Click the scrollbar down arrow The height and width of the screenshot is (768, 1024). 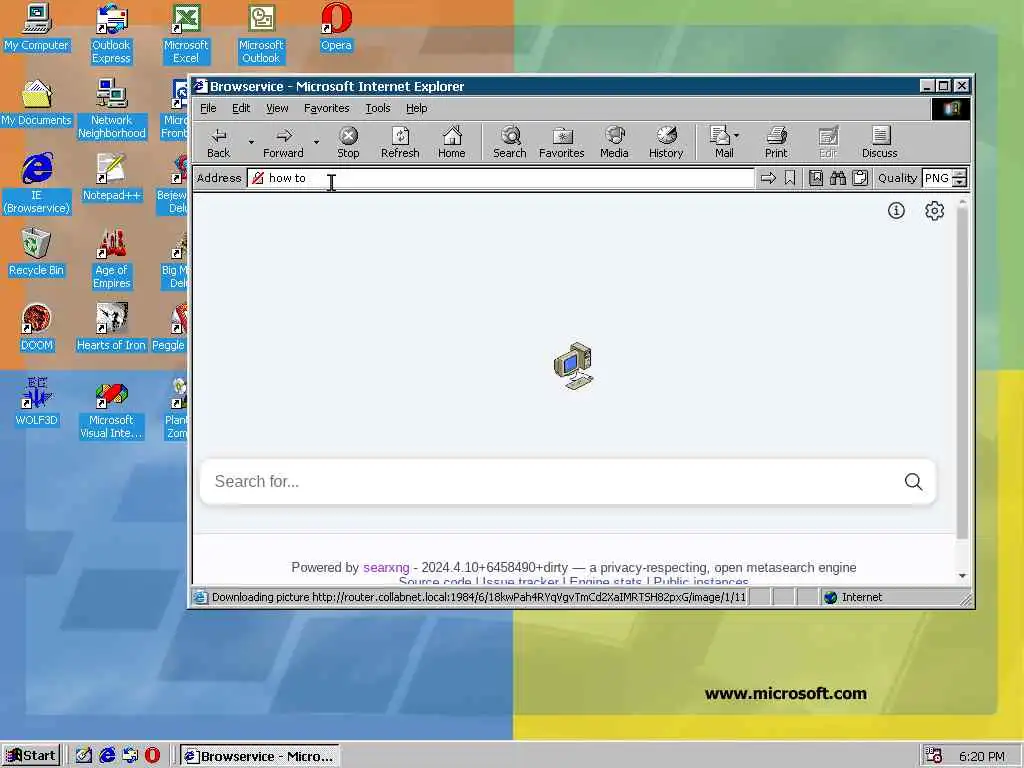click(x=962, y=576)
